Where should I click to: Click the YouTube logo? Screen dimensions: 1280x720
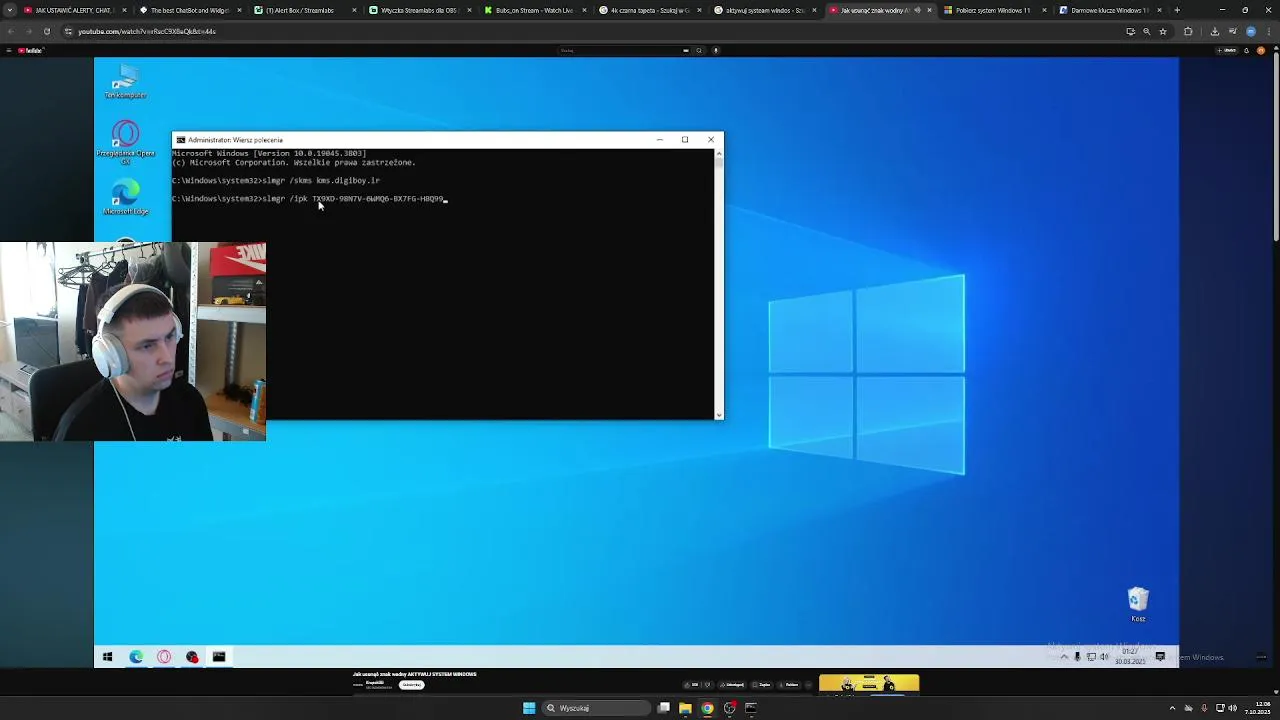tap(31, 50)
